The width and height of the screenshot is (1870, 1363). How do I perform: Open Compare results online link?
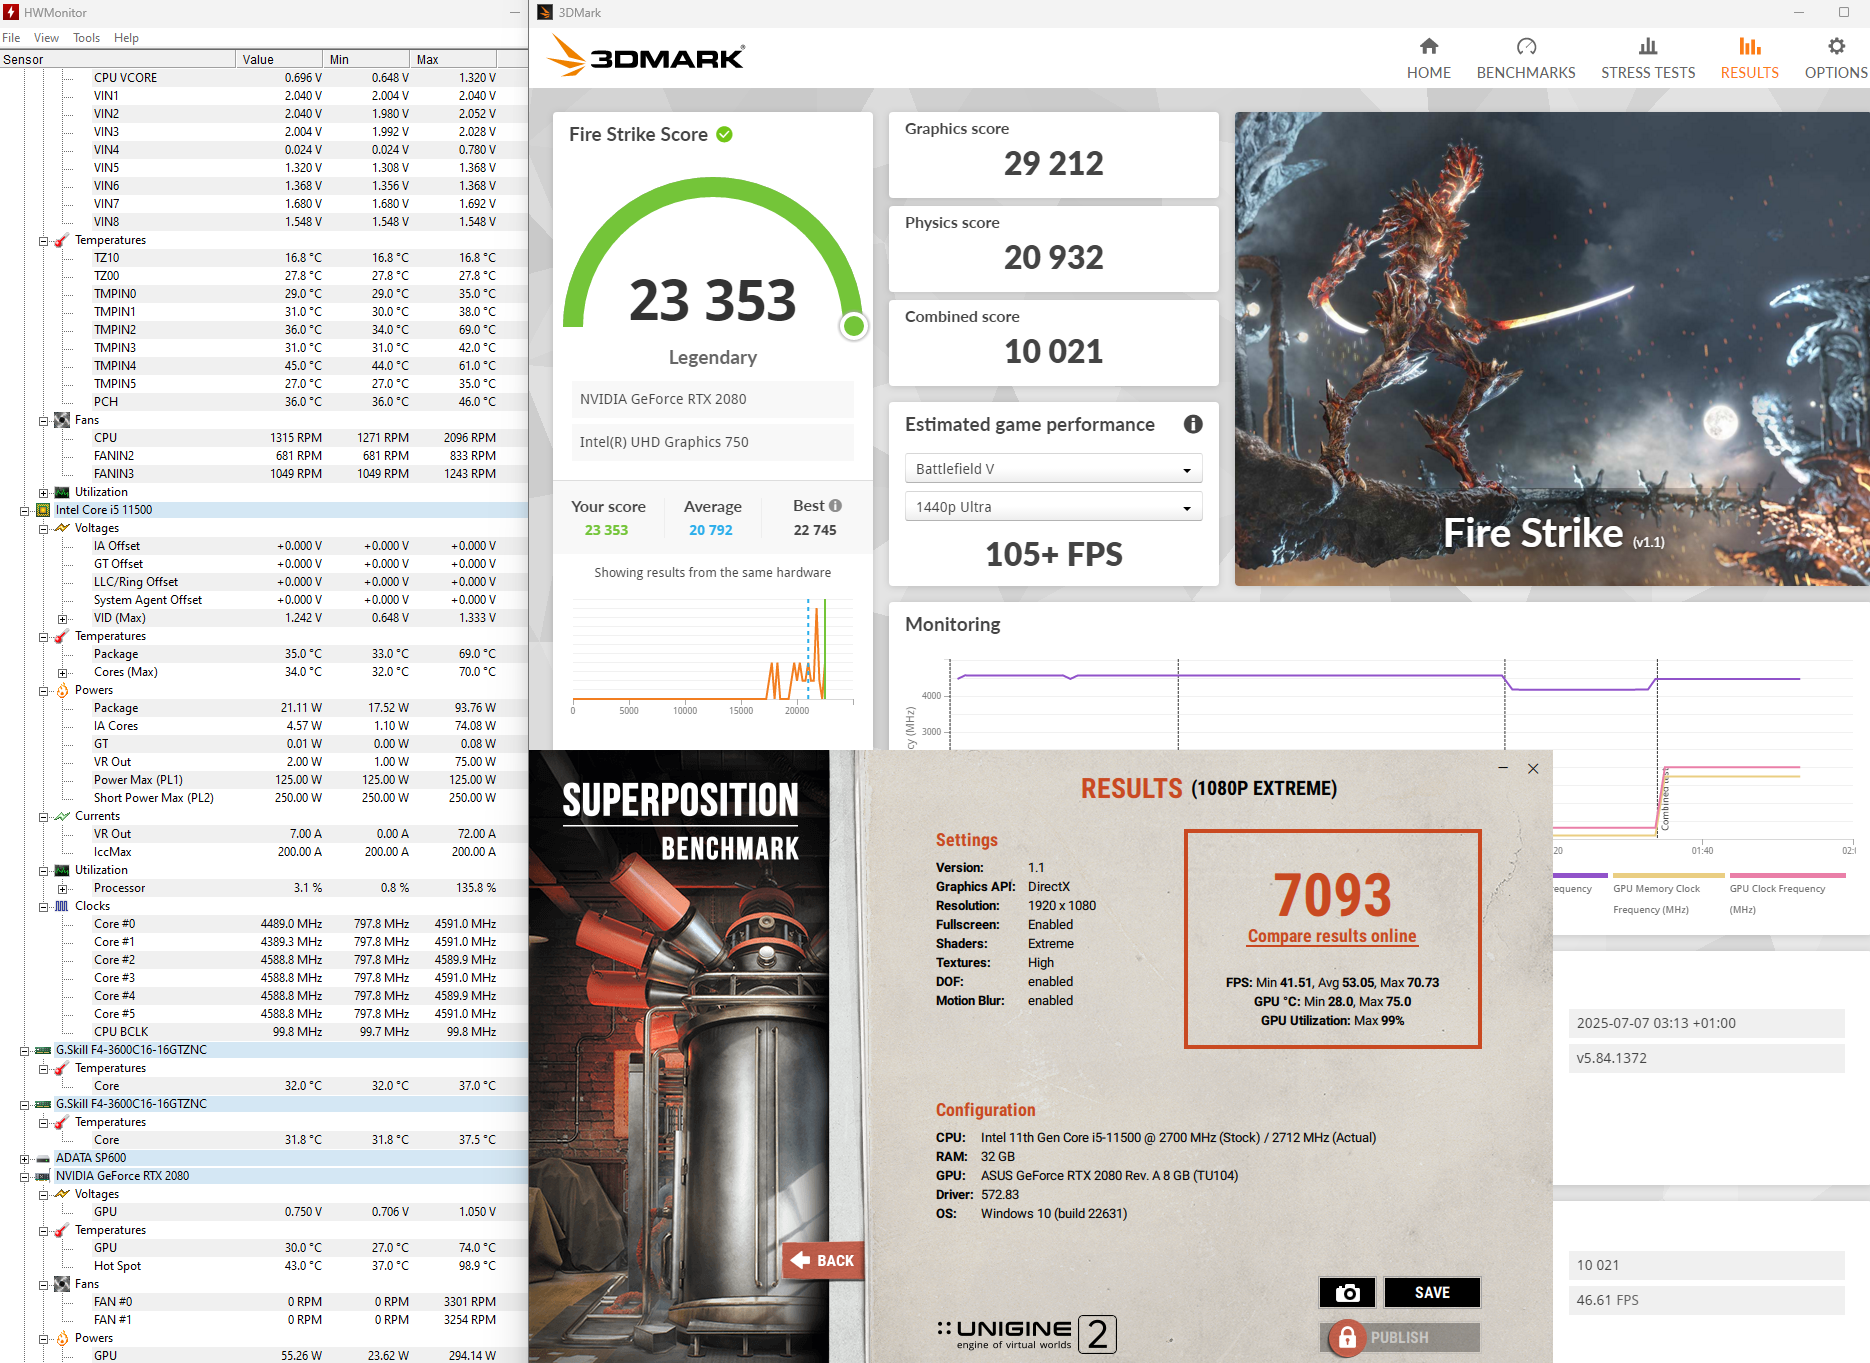(1332, 936)
